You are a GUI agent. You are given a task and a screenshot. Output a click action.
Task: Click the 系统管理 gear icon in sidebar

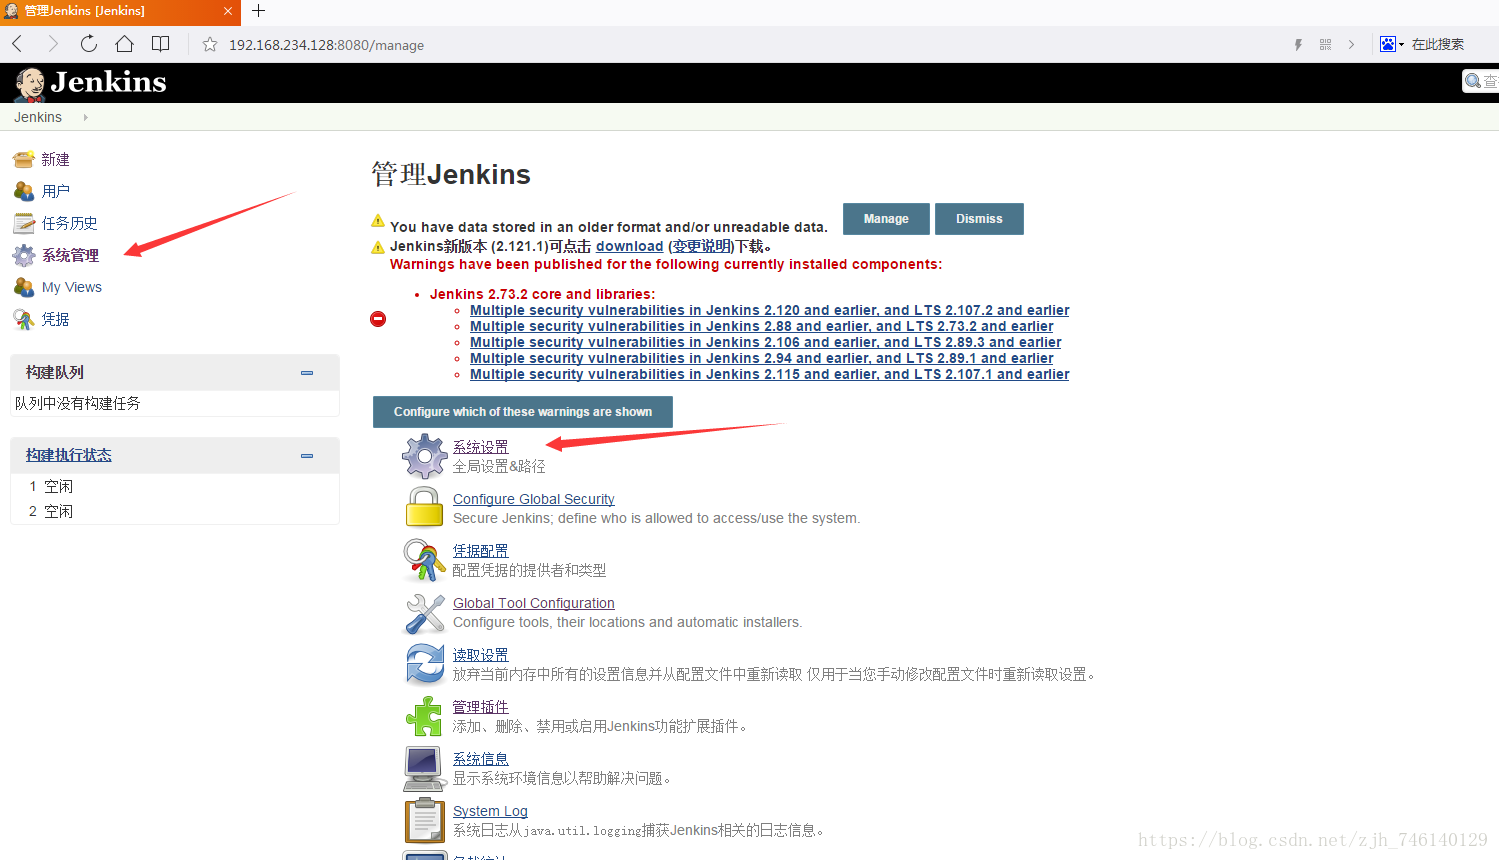[x=24, y=255]
